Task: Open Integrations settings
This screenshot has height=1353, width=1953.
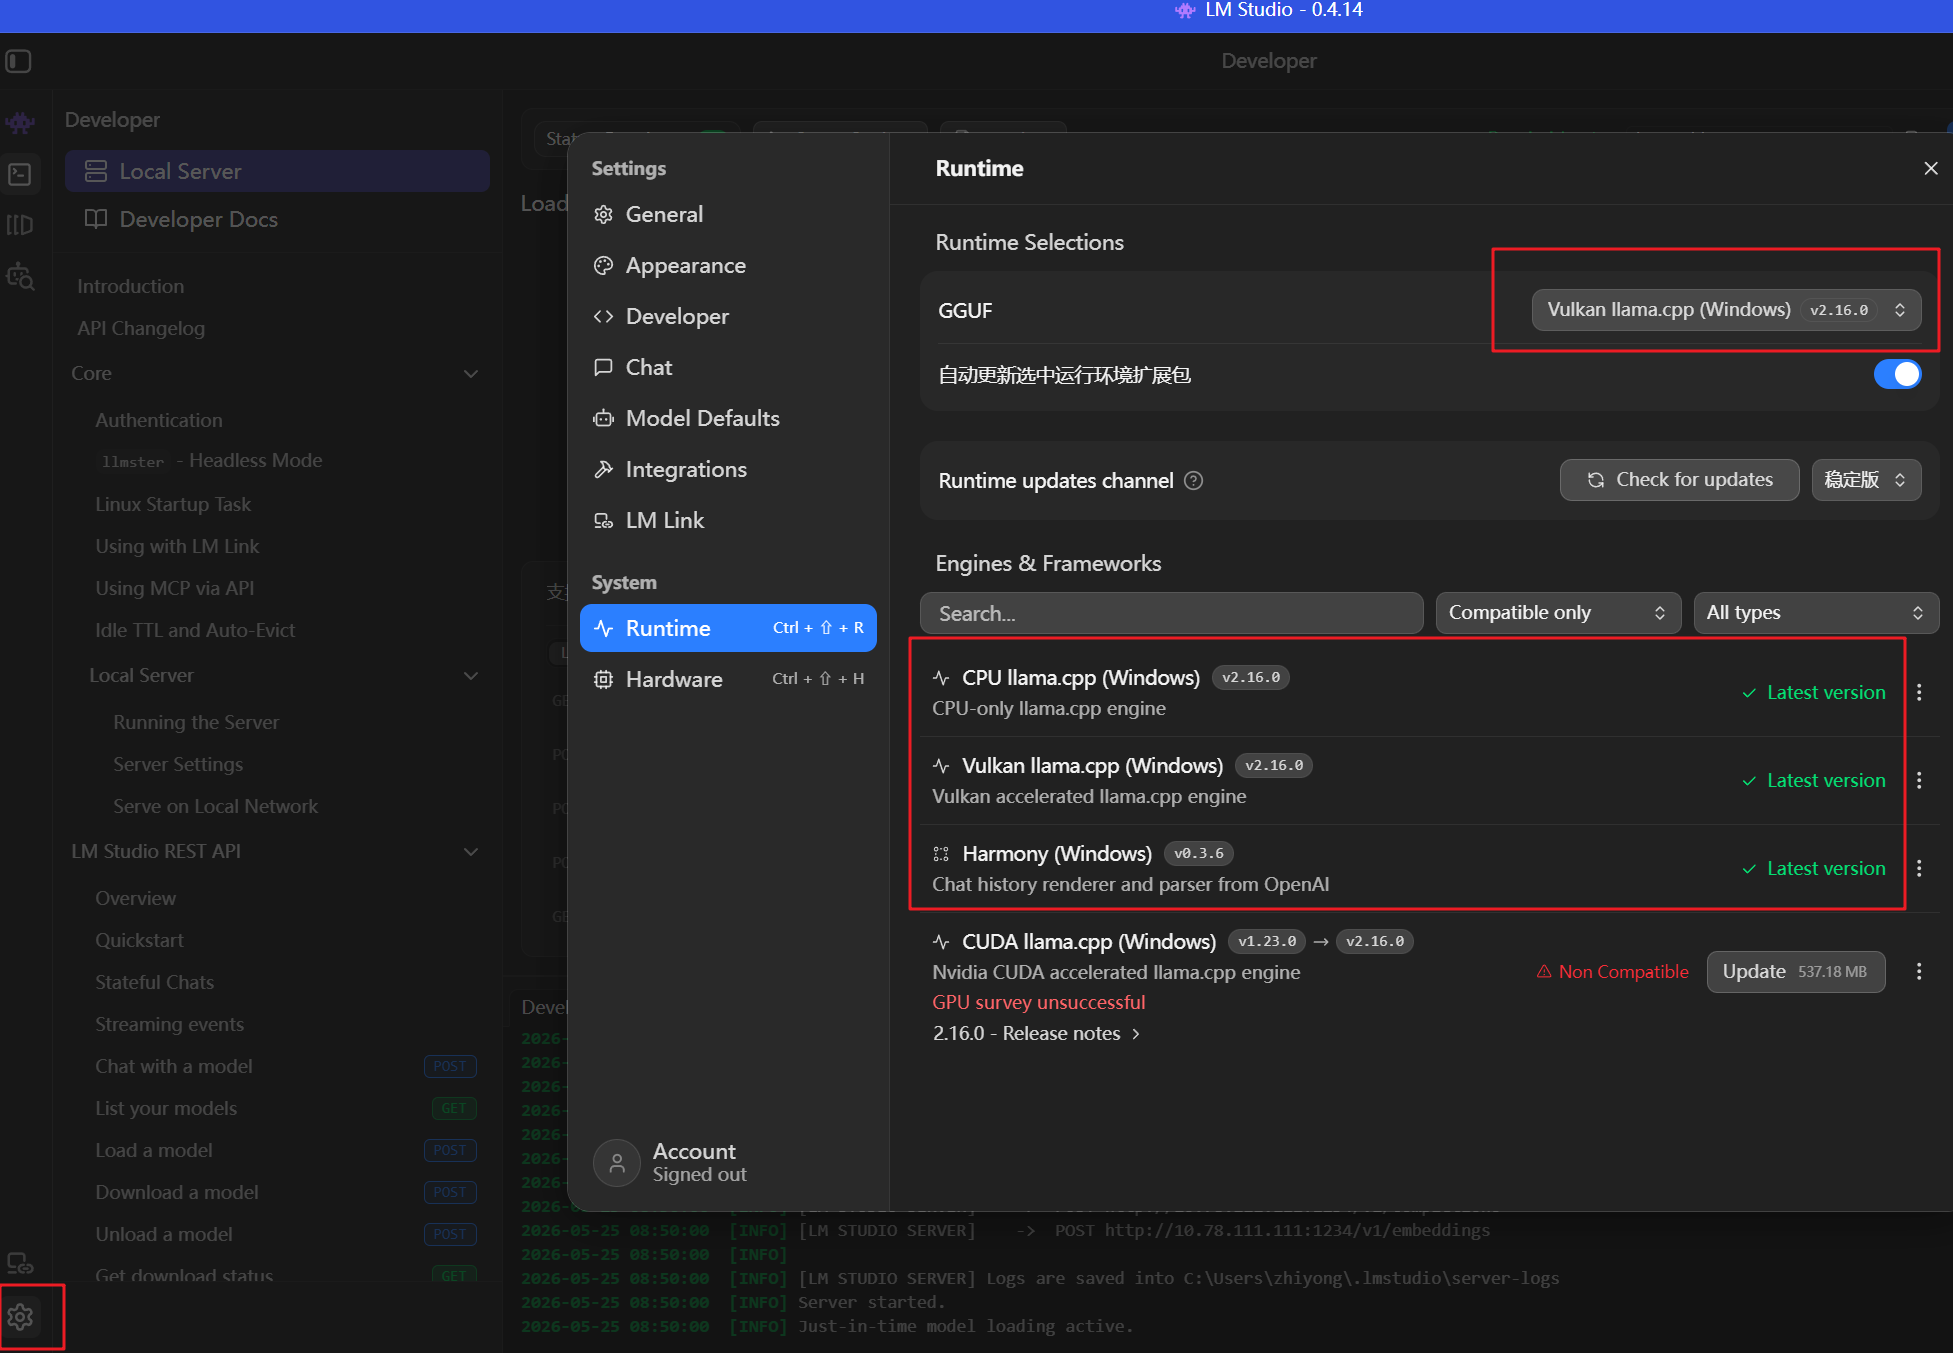Action: coord(728,469)
